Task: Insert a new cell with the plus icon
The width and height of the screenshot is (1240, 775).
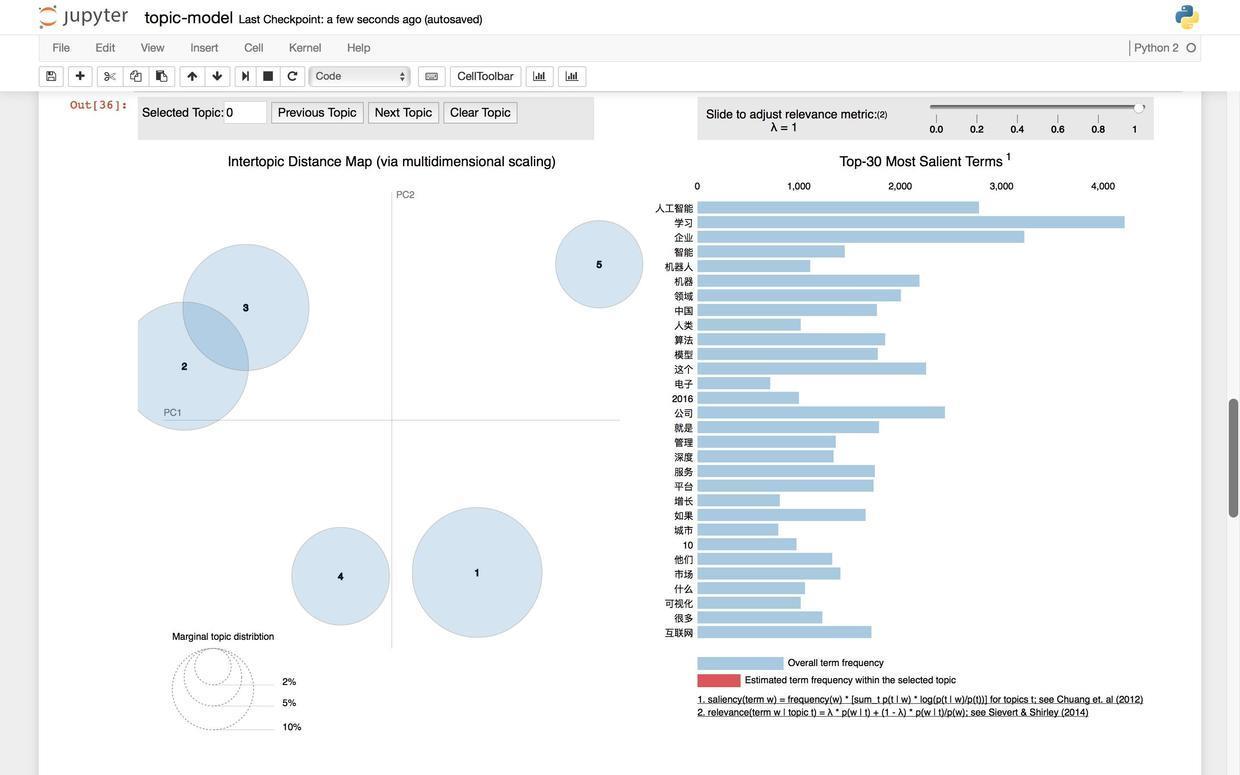Action: coord(80,77)
